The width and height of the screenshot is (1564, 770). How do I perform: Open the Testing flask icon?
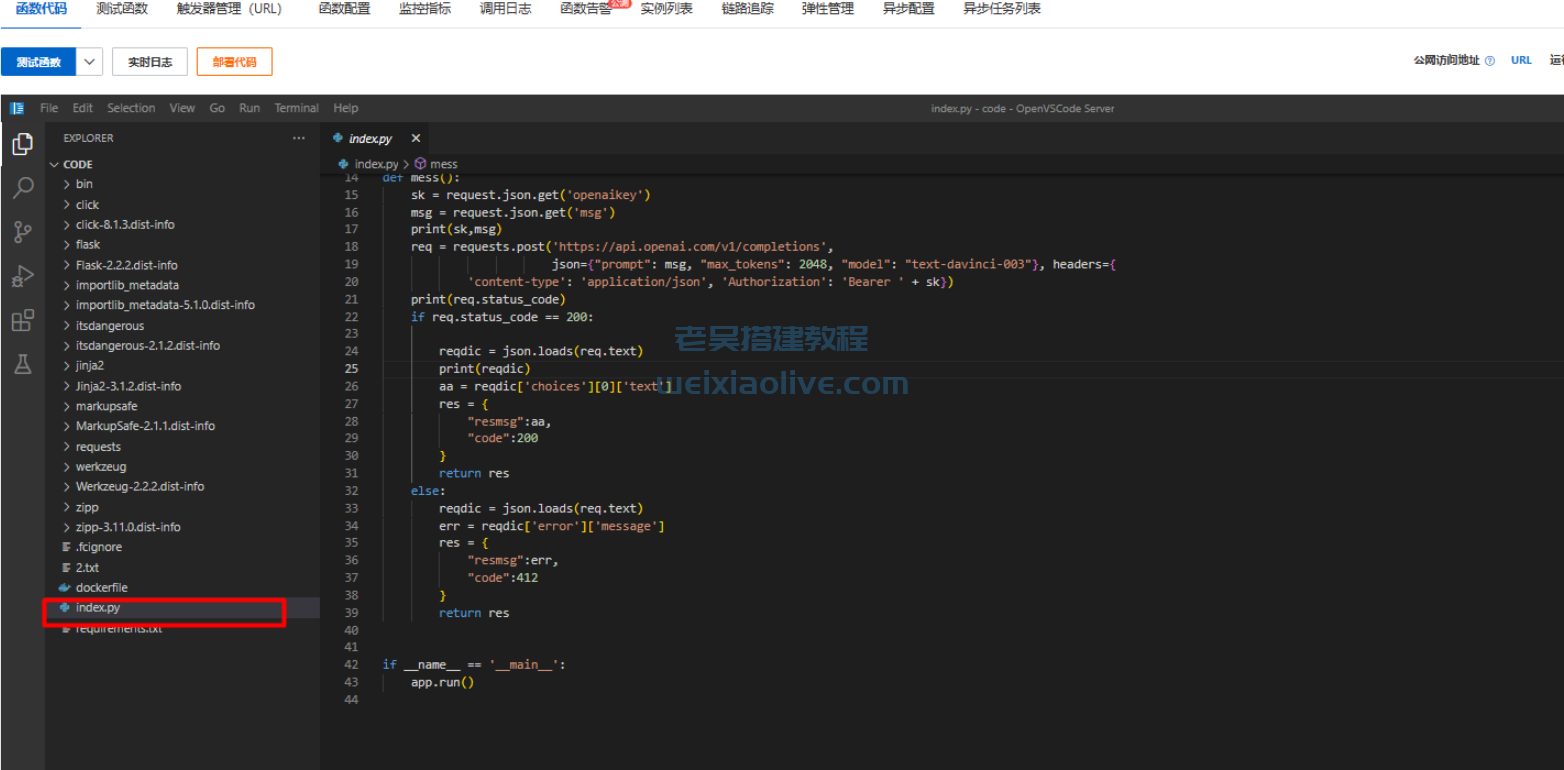tap(22, 364)
